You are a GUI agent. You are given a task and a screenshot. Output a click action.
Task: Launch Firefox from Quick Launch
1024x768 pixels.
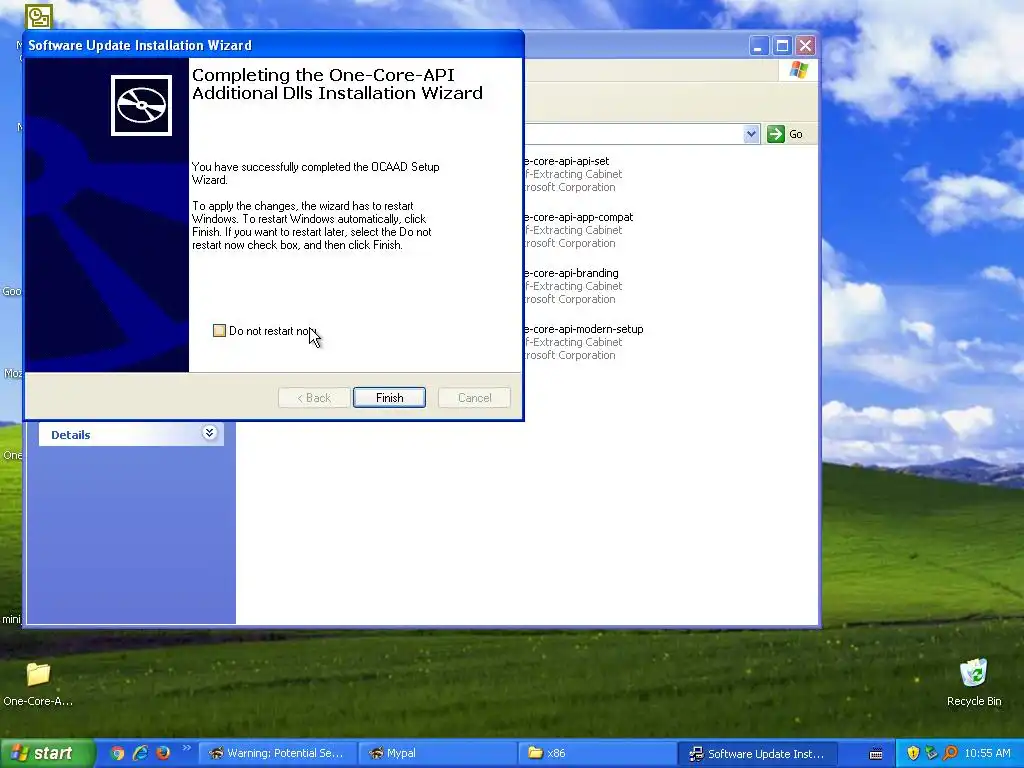[x=163, y=753]
